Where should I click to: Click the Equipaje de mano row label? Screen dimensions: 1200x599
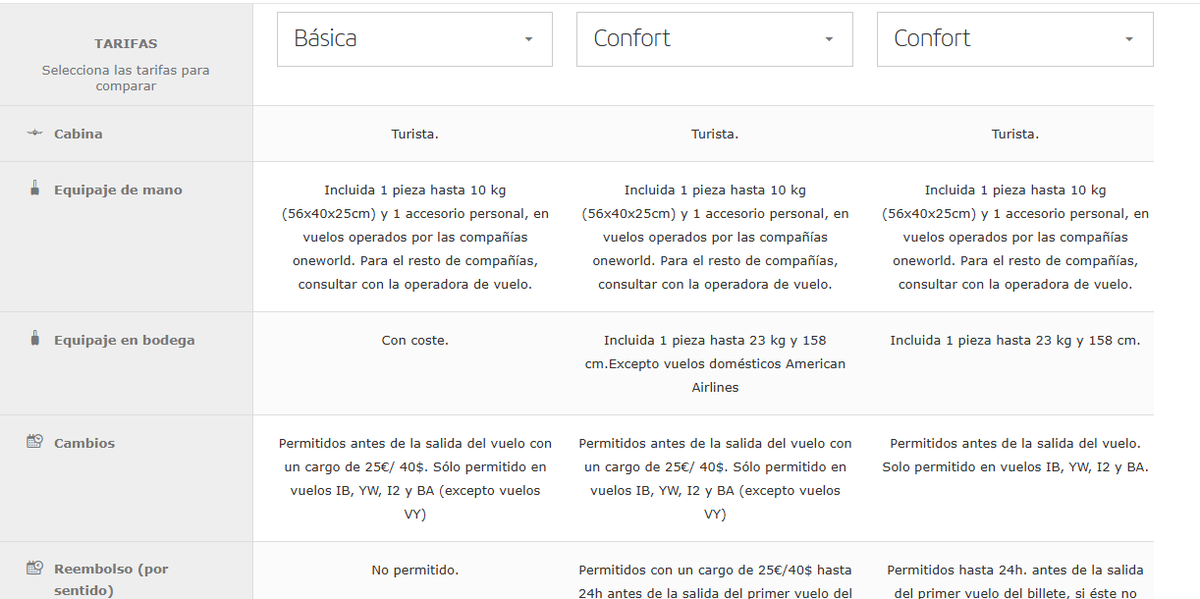click(x=118, y=190)
